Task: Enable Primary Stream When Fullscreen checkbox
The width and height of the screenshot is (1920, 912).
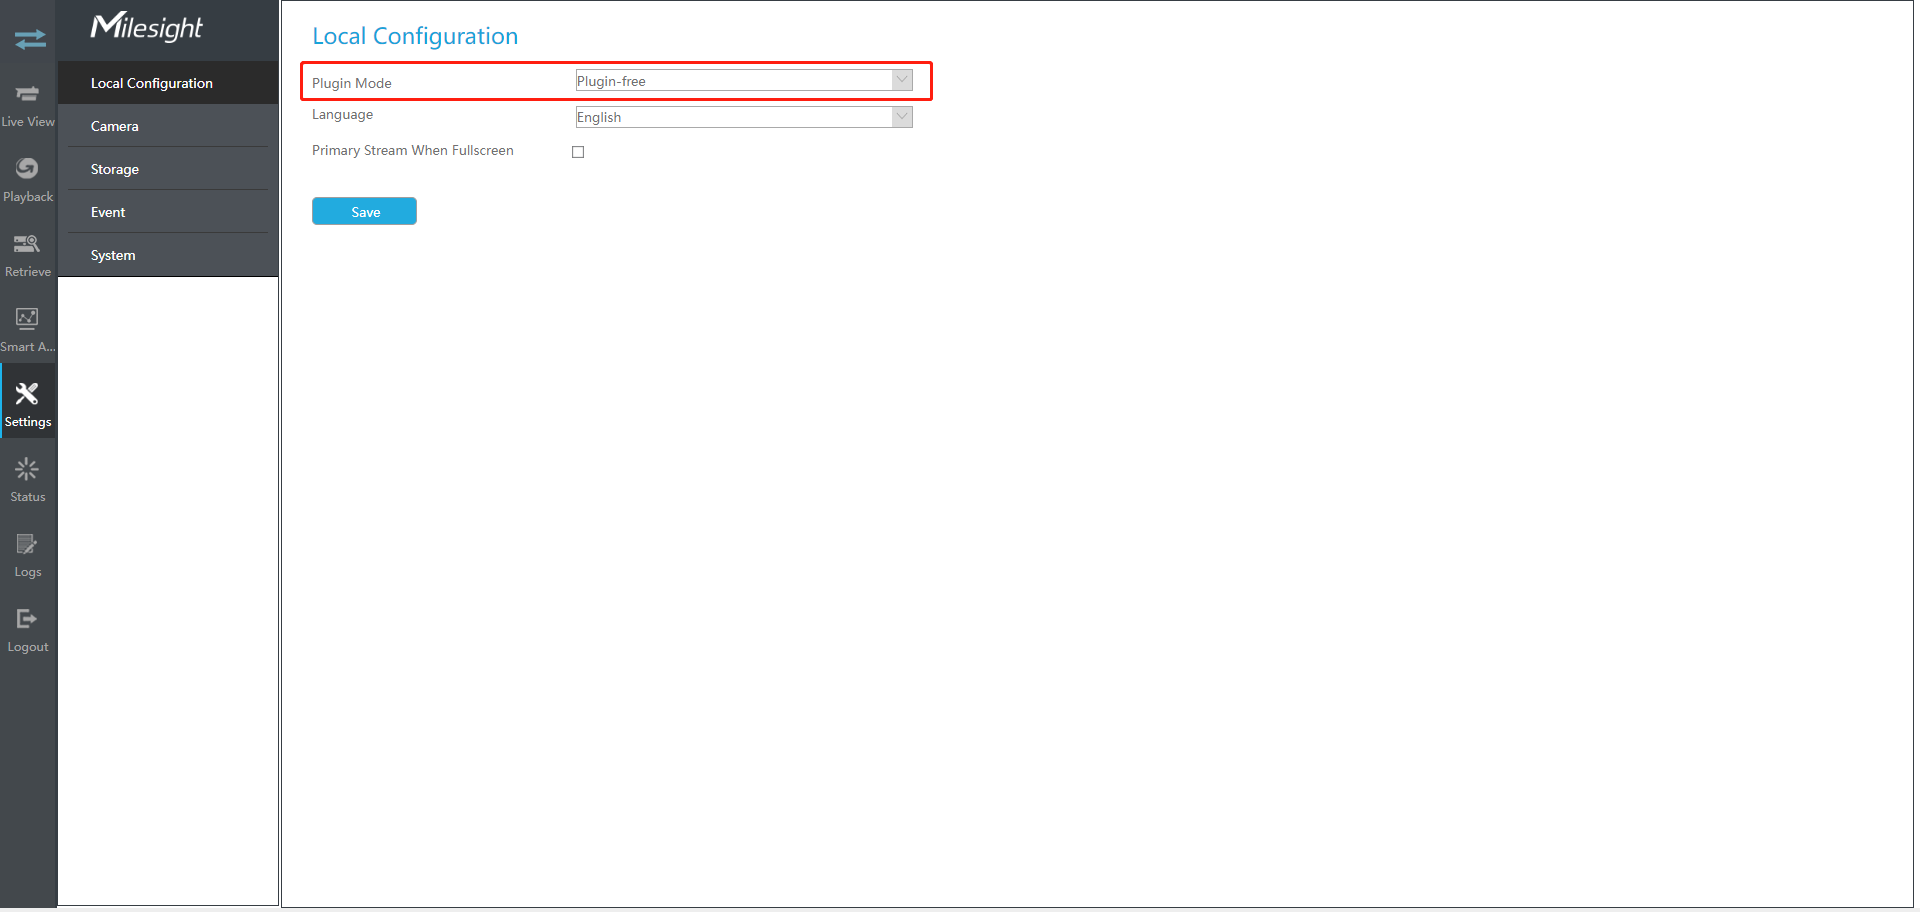Action: coord(578,152)
